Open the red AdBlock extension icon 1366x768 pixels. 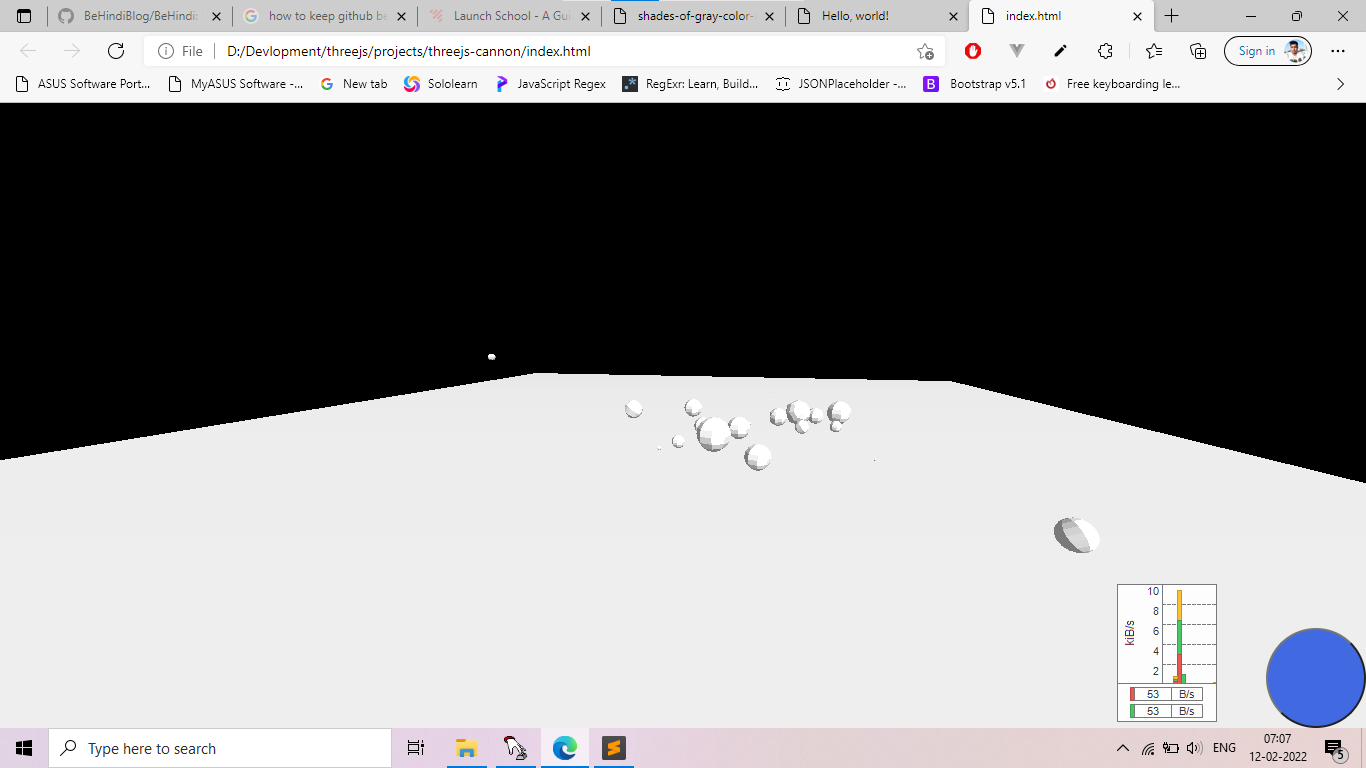973,51
